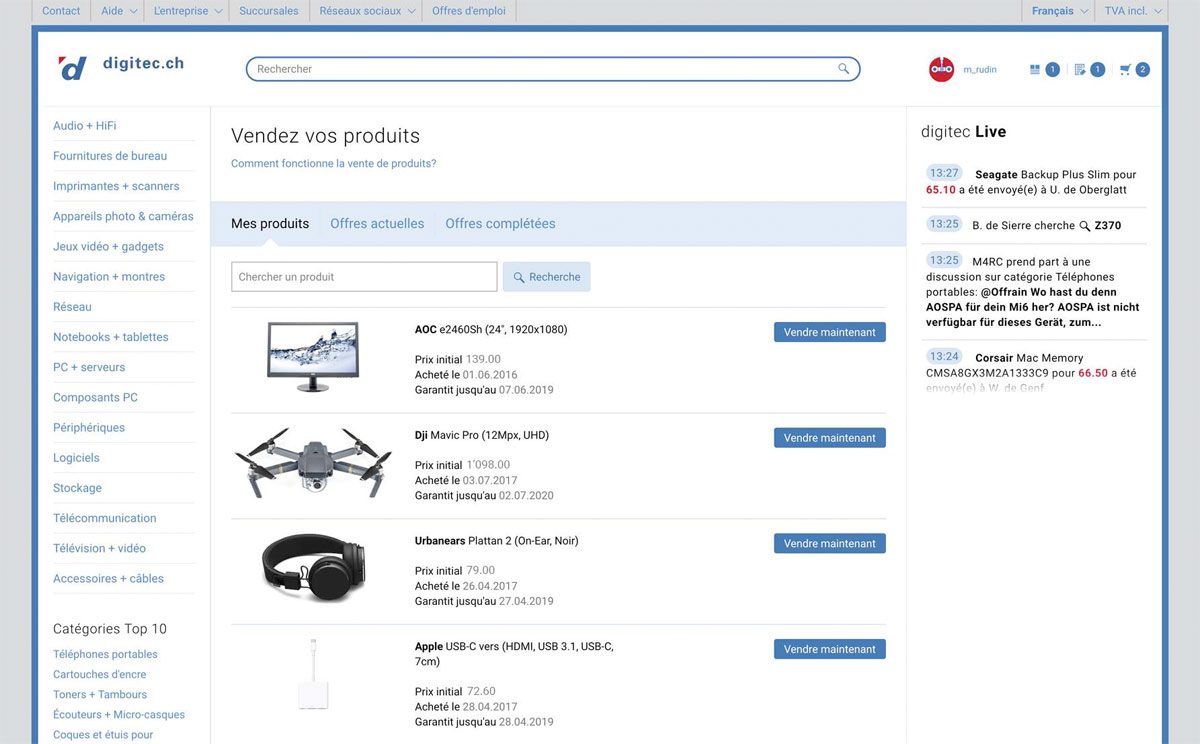Open the TVA incl. dropdown
The width and height of the screenshot is (1200, 744).
coord(1133,11)
